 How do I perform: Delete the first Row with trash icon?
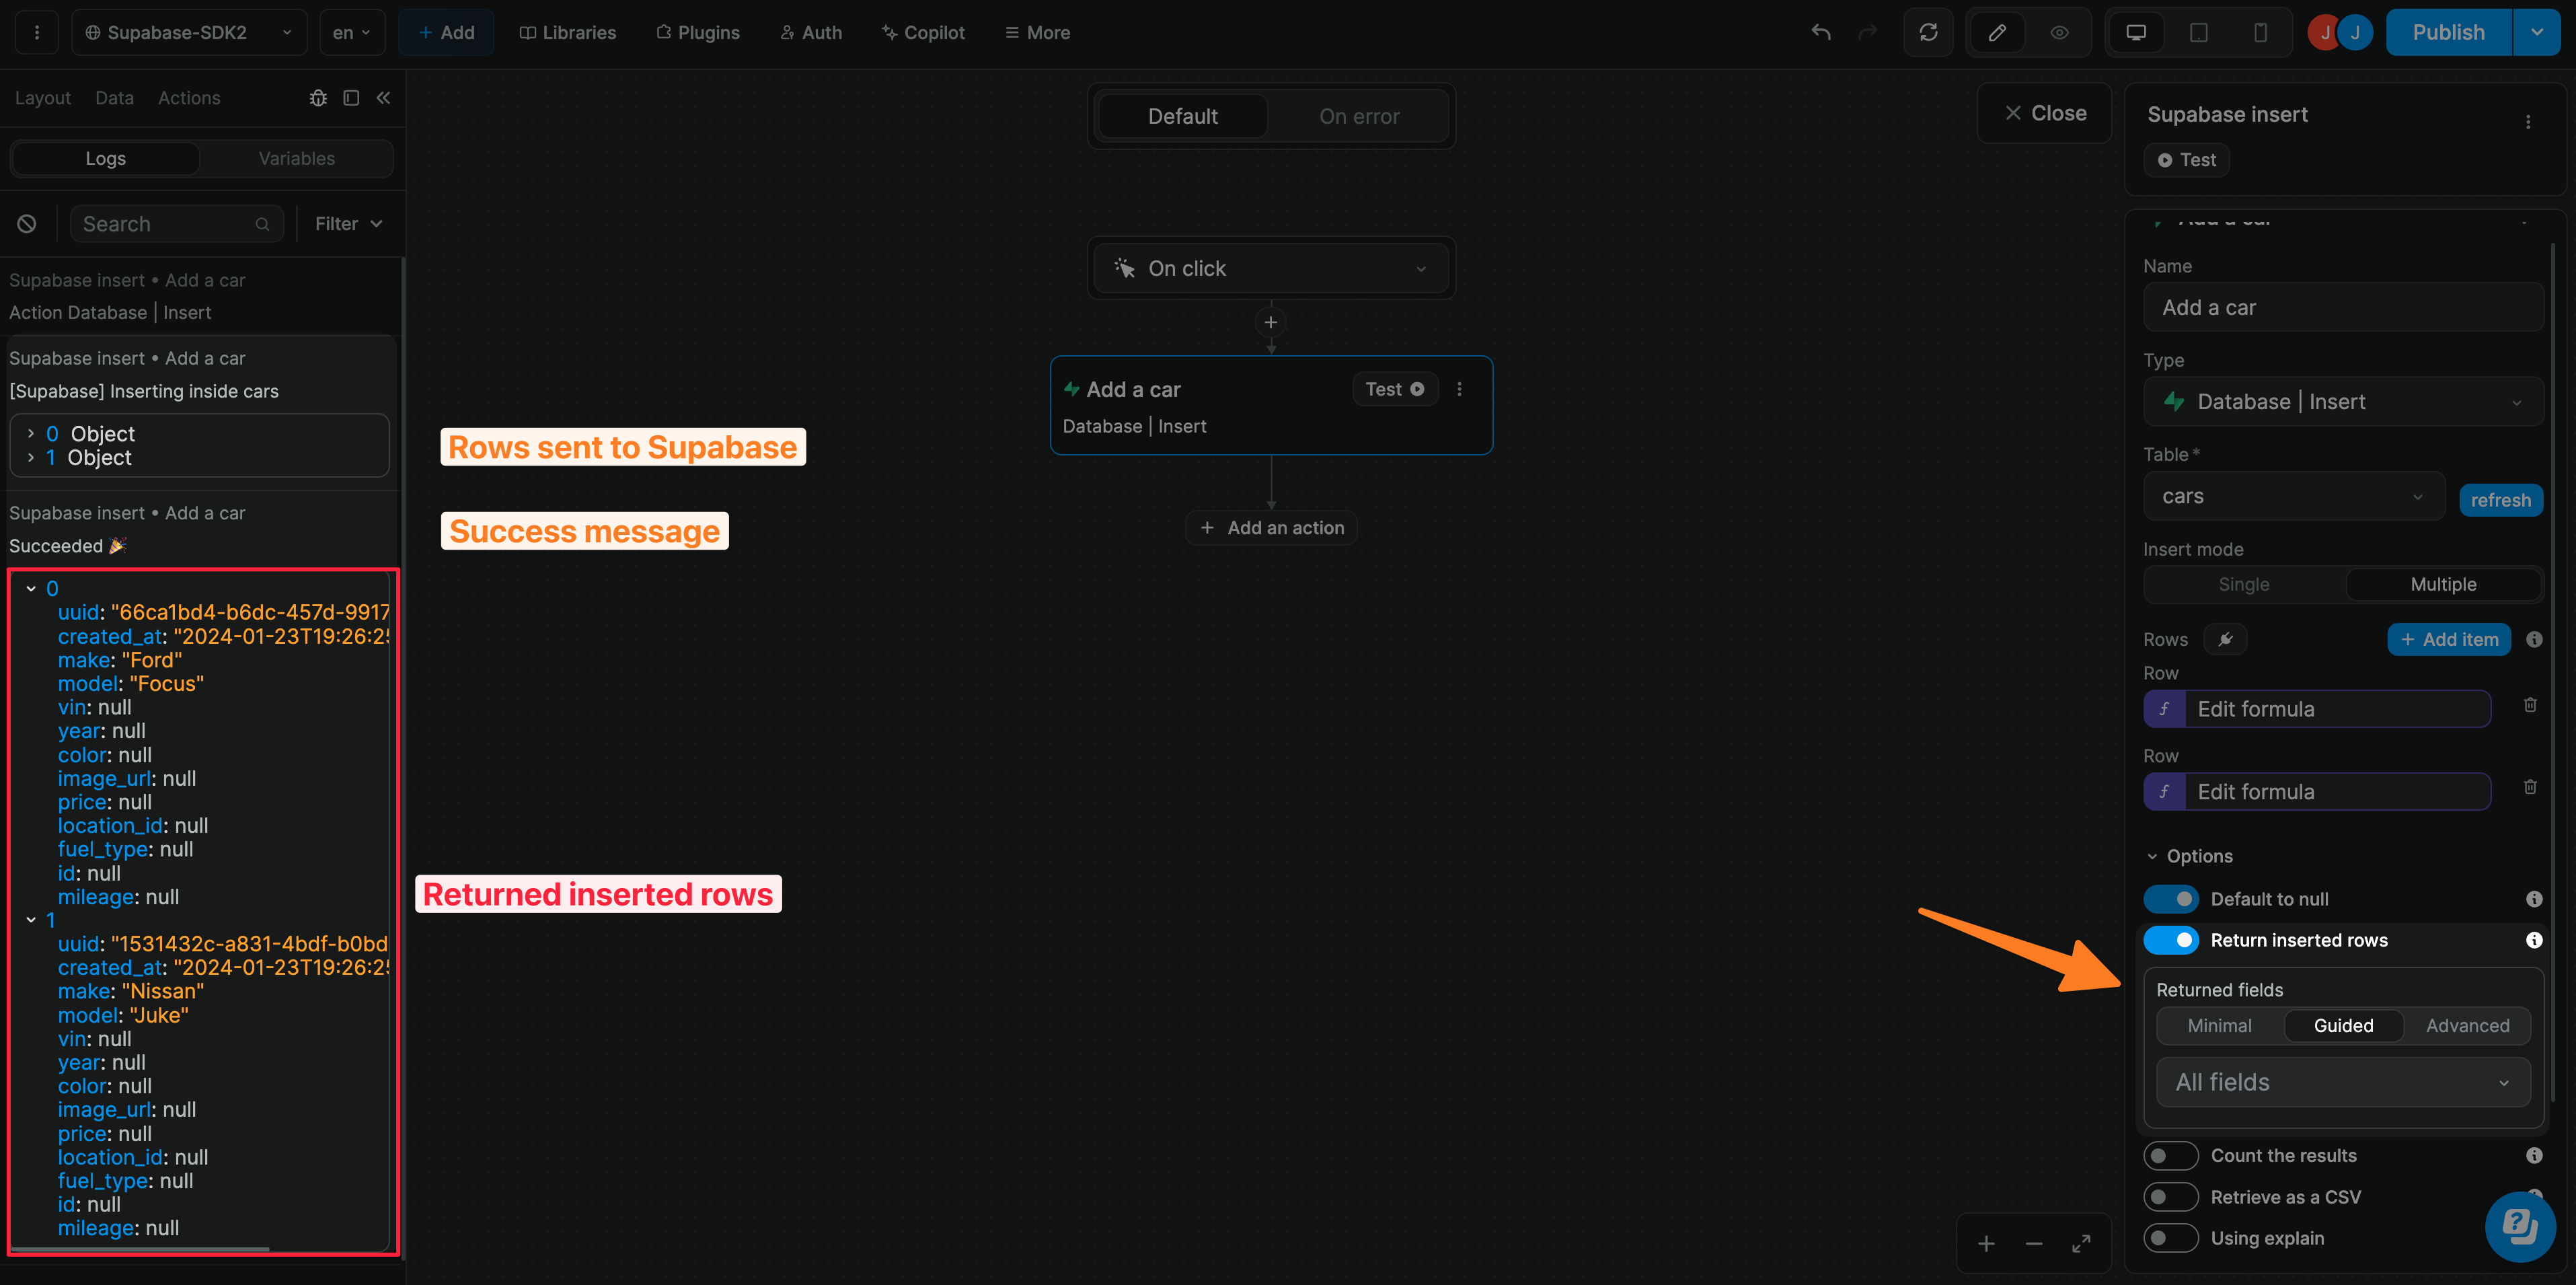pos(2530,705)
